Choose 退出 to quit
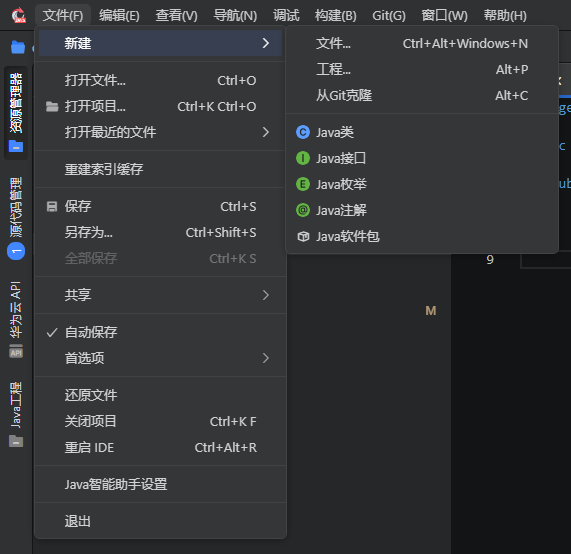Screen dimensions: 571x554 pos(161,522)
